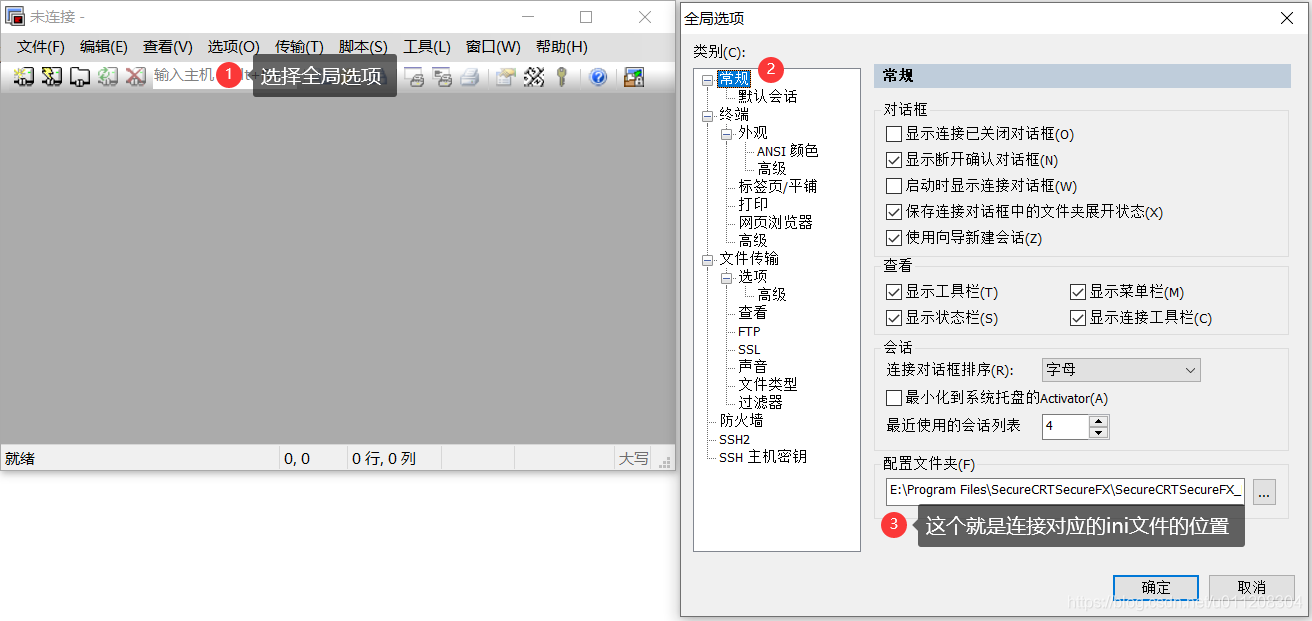Click the Disconnect red X icon

(x=133, y=77)
